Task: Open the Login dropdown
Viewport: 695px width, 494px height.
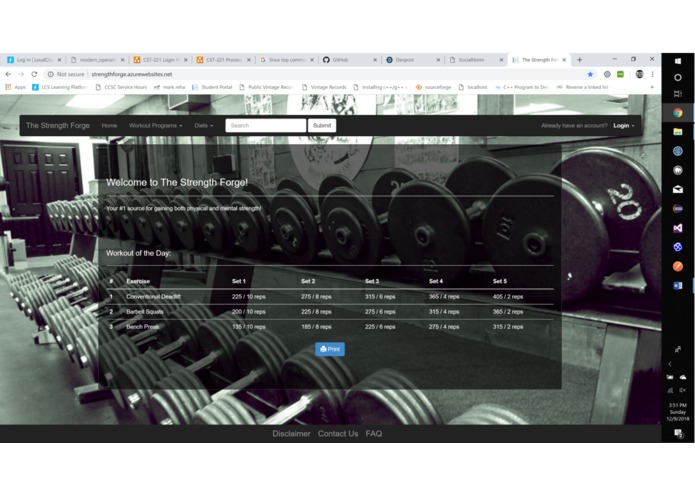Action: pos(624,125)
